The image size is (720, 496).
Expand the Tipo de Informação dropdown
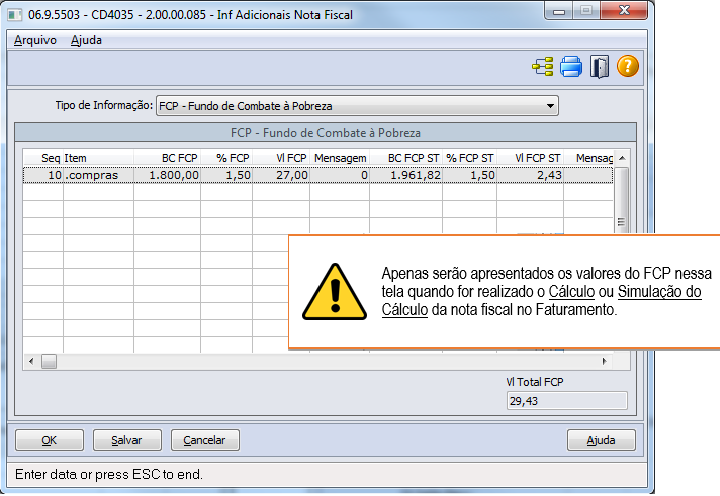549,106
